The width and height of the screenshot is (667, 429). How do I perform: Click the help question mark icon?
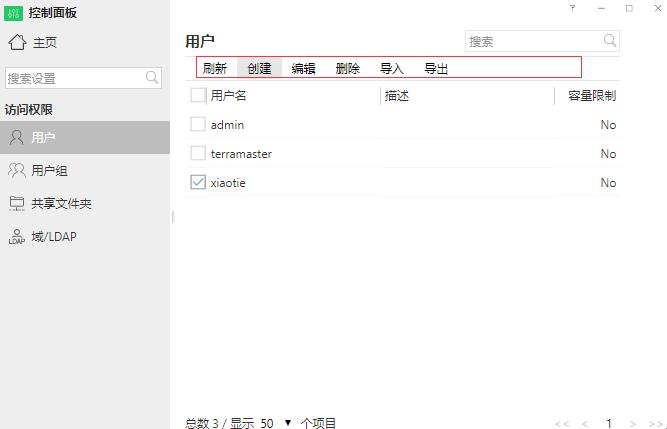(572, 9)
